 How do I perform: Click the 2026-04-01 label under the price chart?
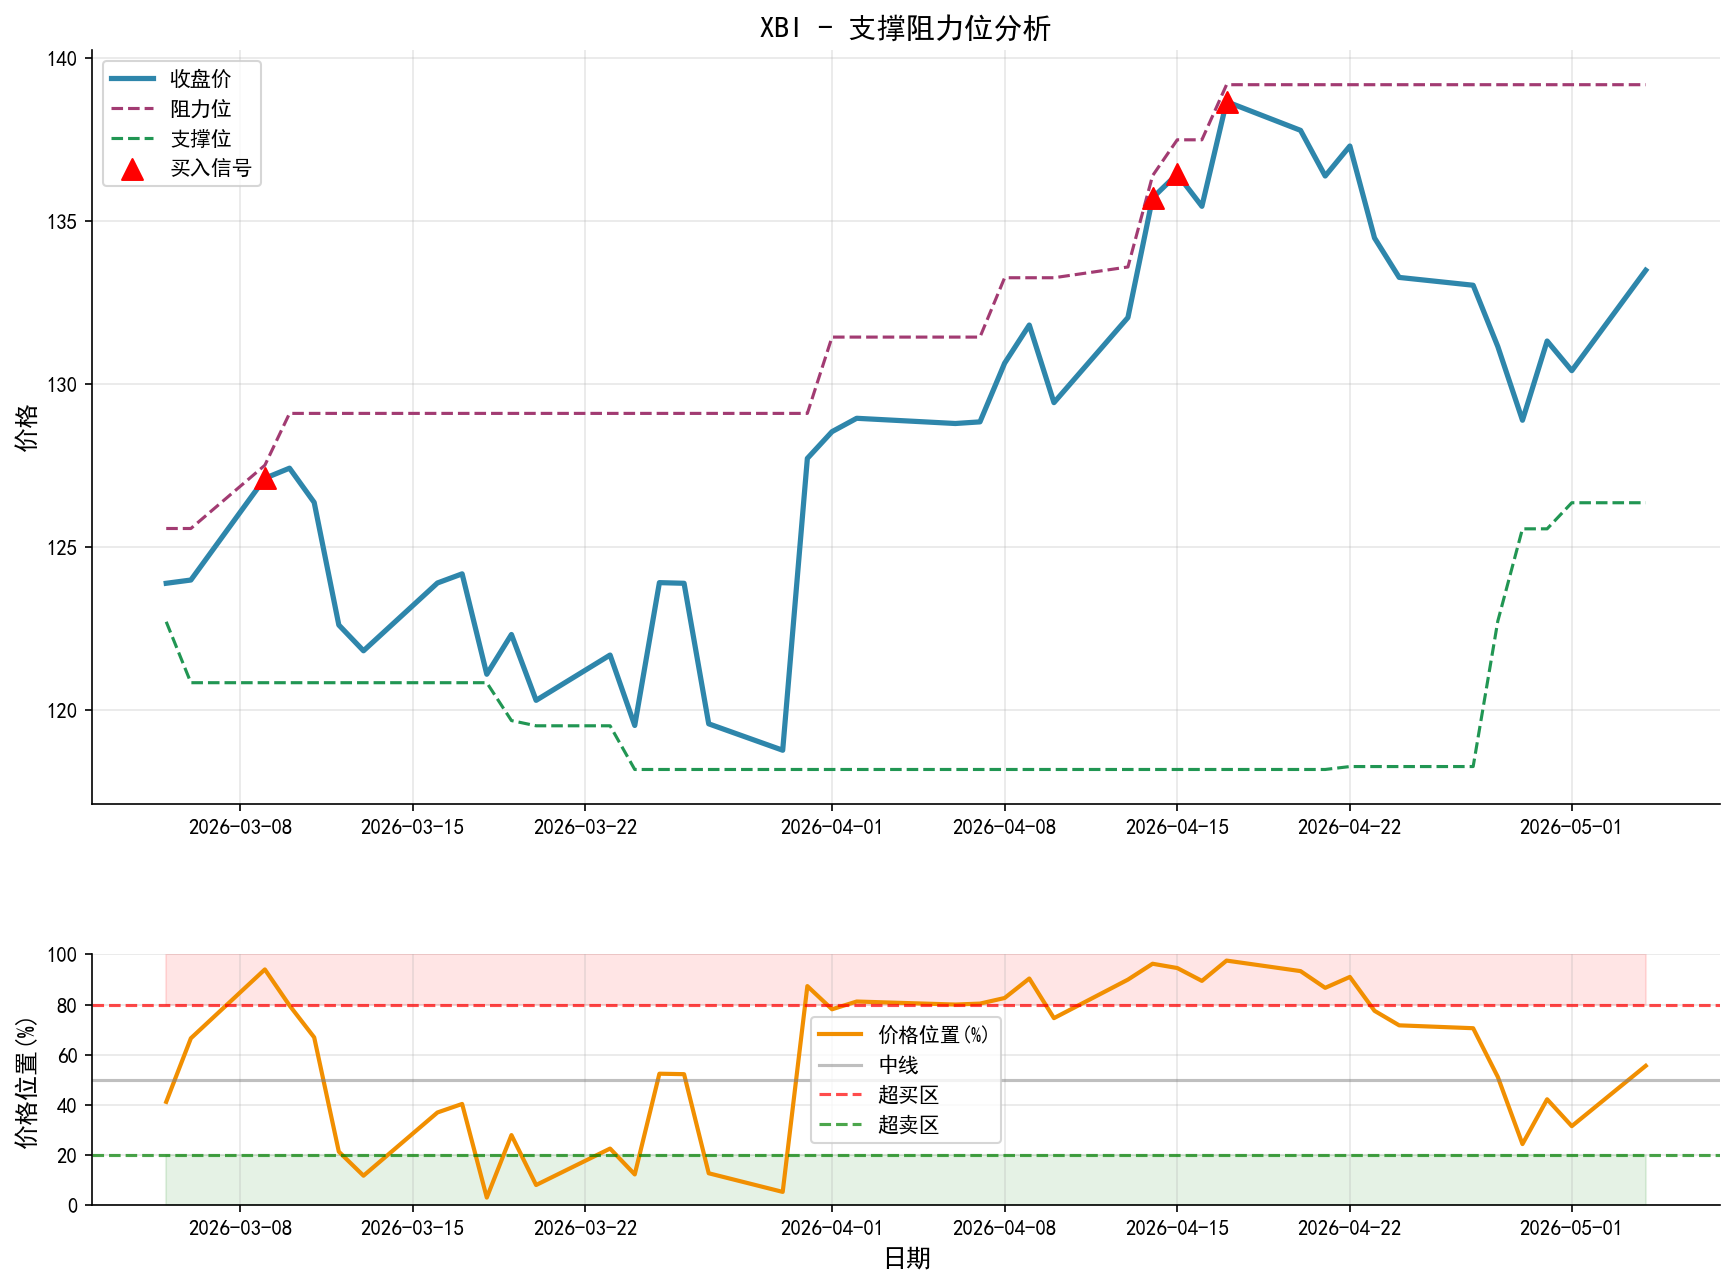tap(832, 827)
